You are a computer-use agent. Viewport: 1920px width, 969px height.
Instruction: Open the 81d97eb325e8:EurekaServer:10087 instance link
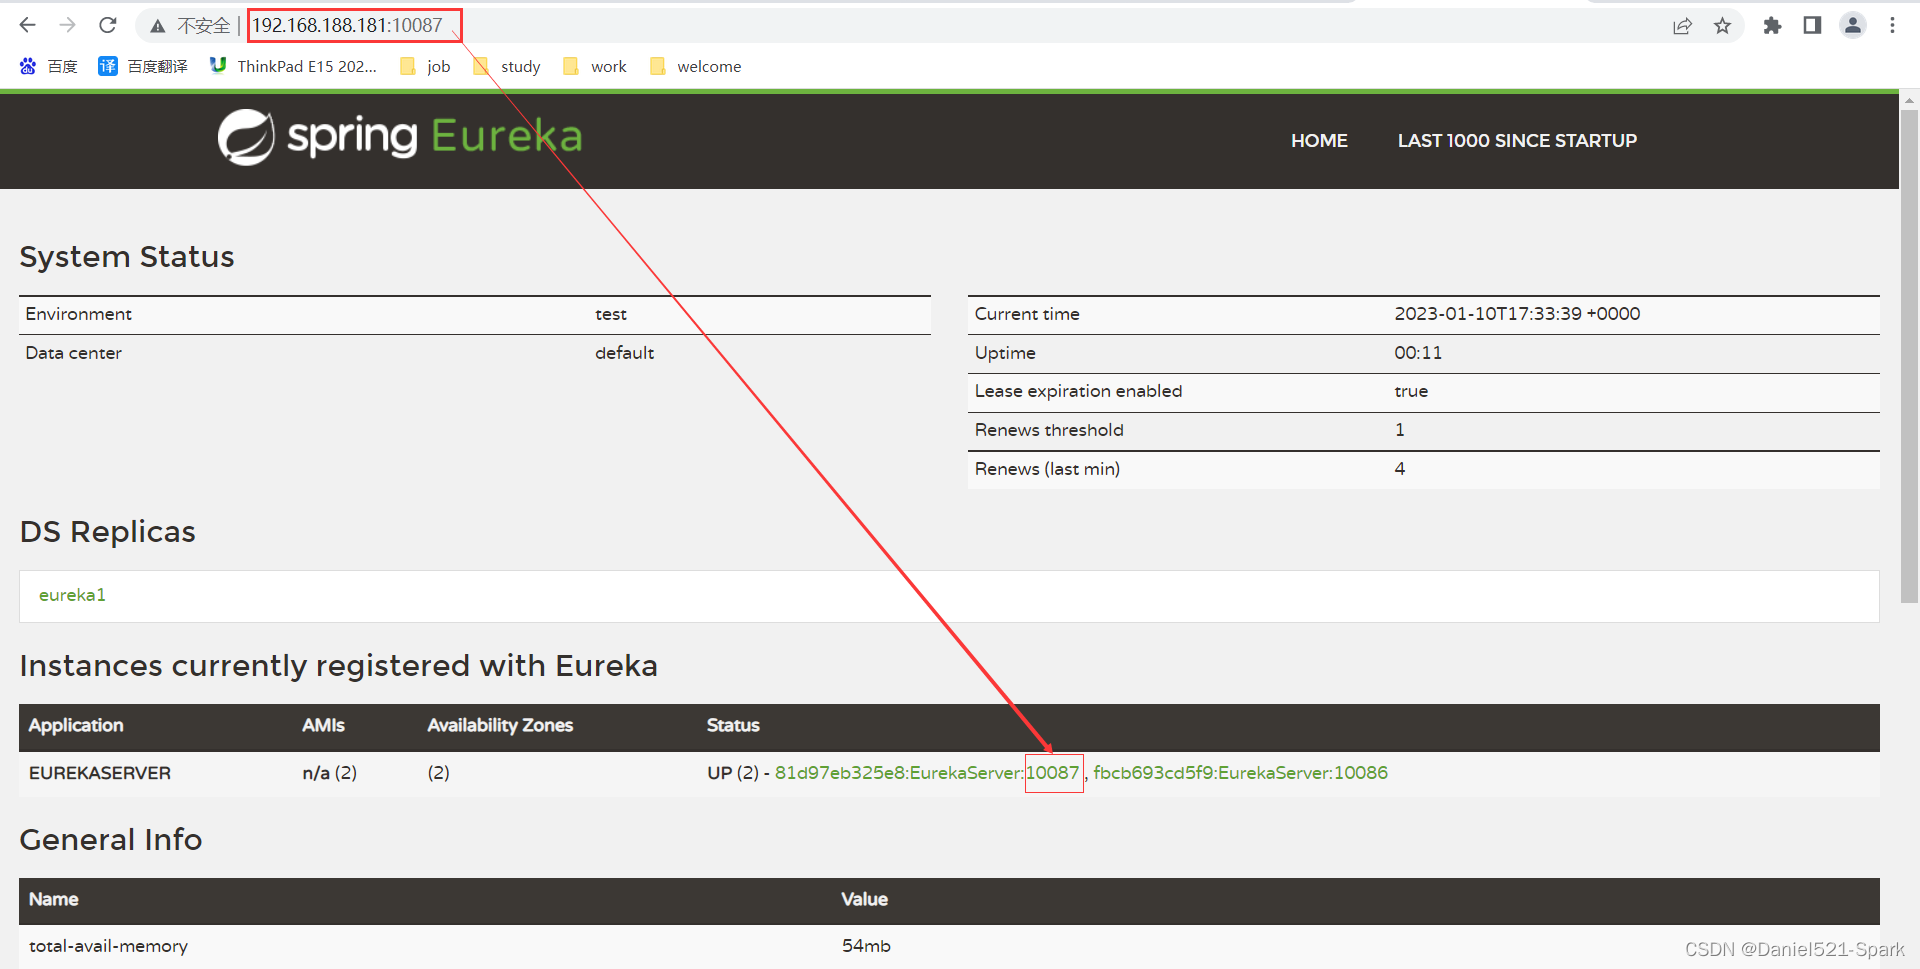[927, 773]
